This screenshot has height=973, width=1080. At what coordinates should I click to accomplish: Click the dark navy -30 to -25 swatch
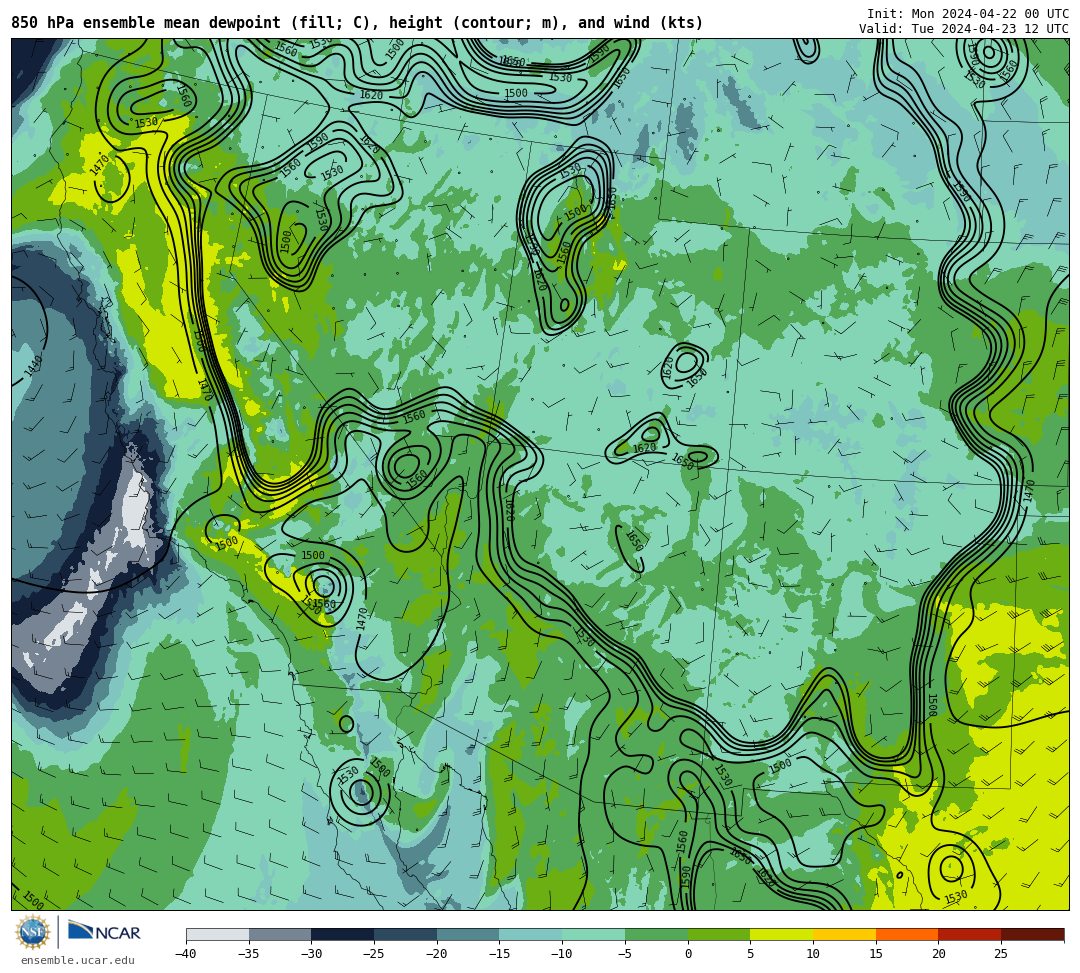342,934
